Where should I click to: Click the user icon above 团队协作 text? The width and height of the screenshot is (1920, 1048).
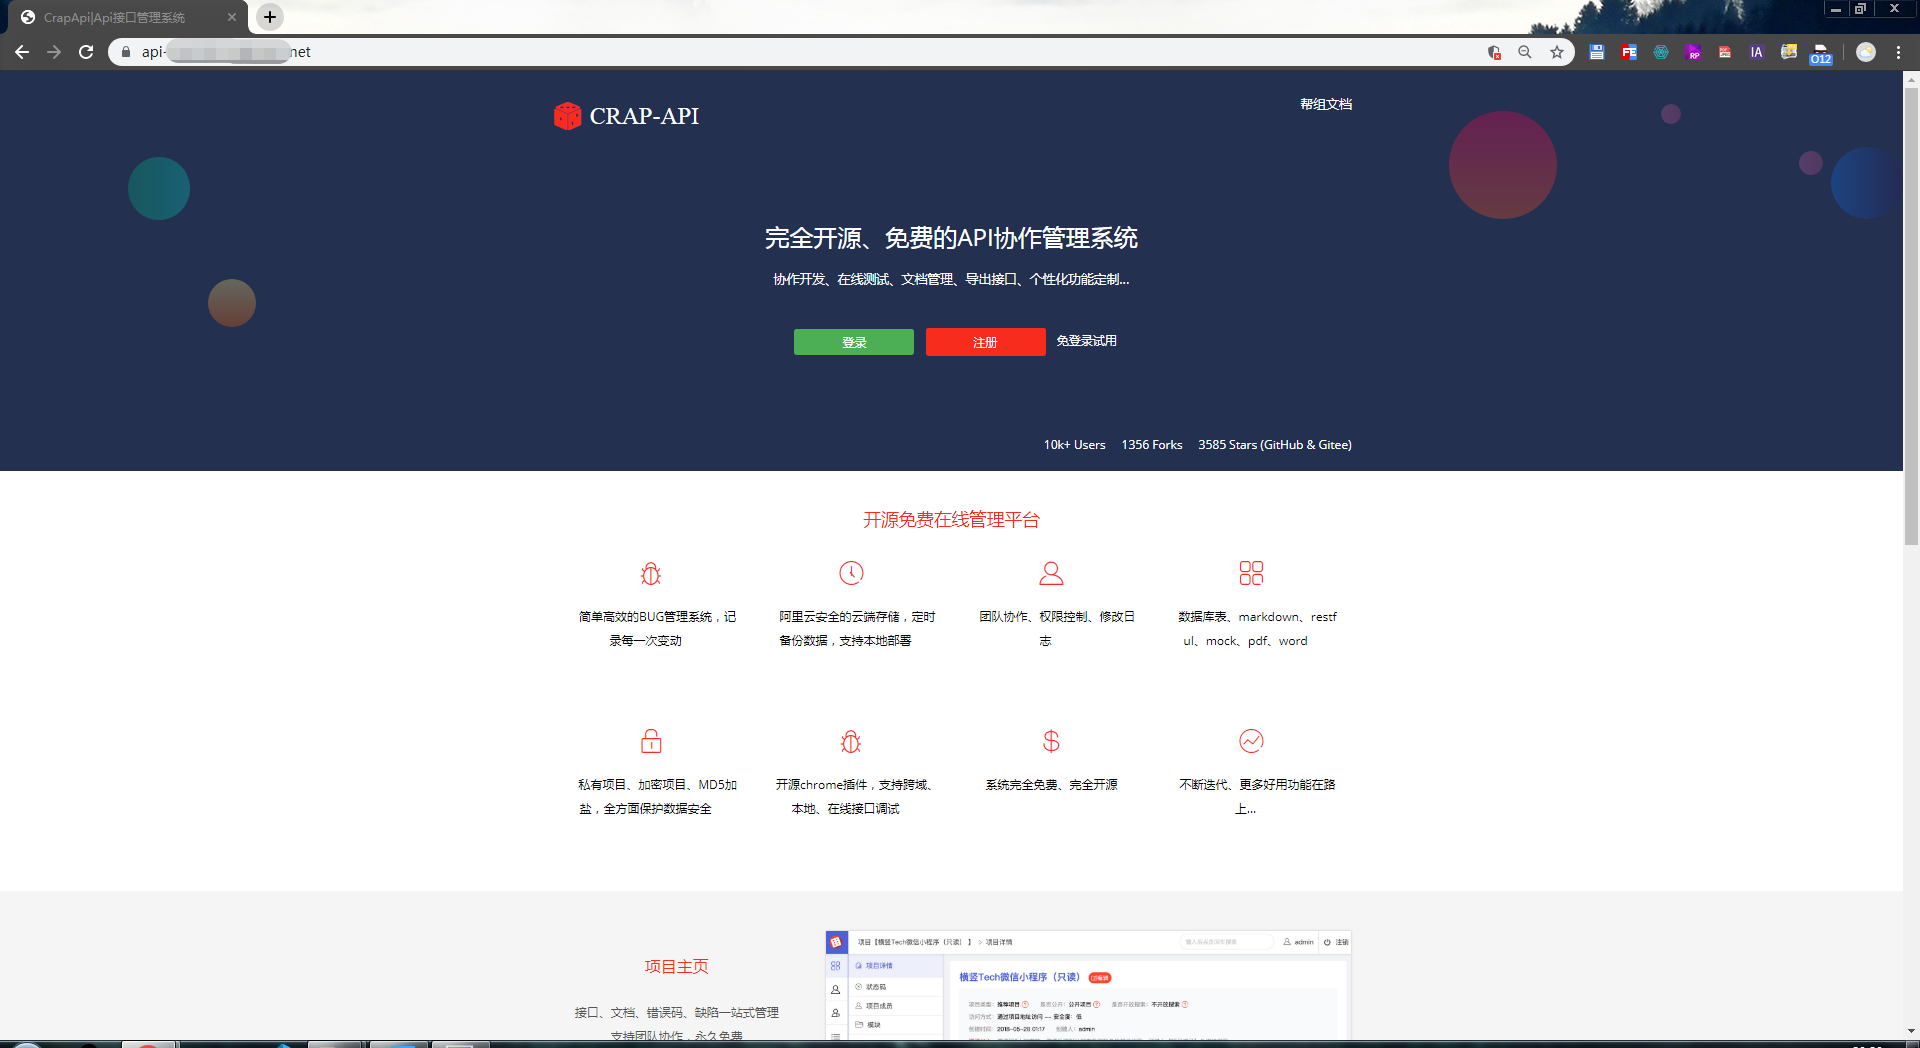click(1051, 573)
